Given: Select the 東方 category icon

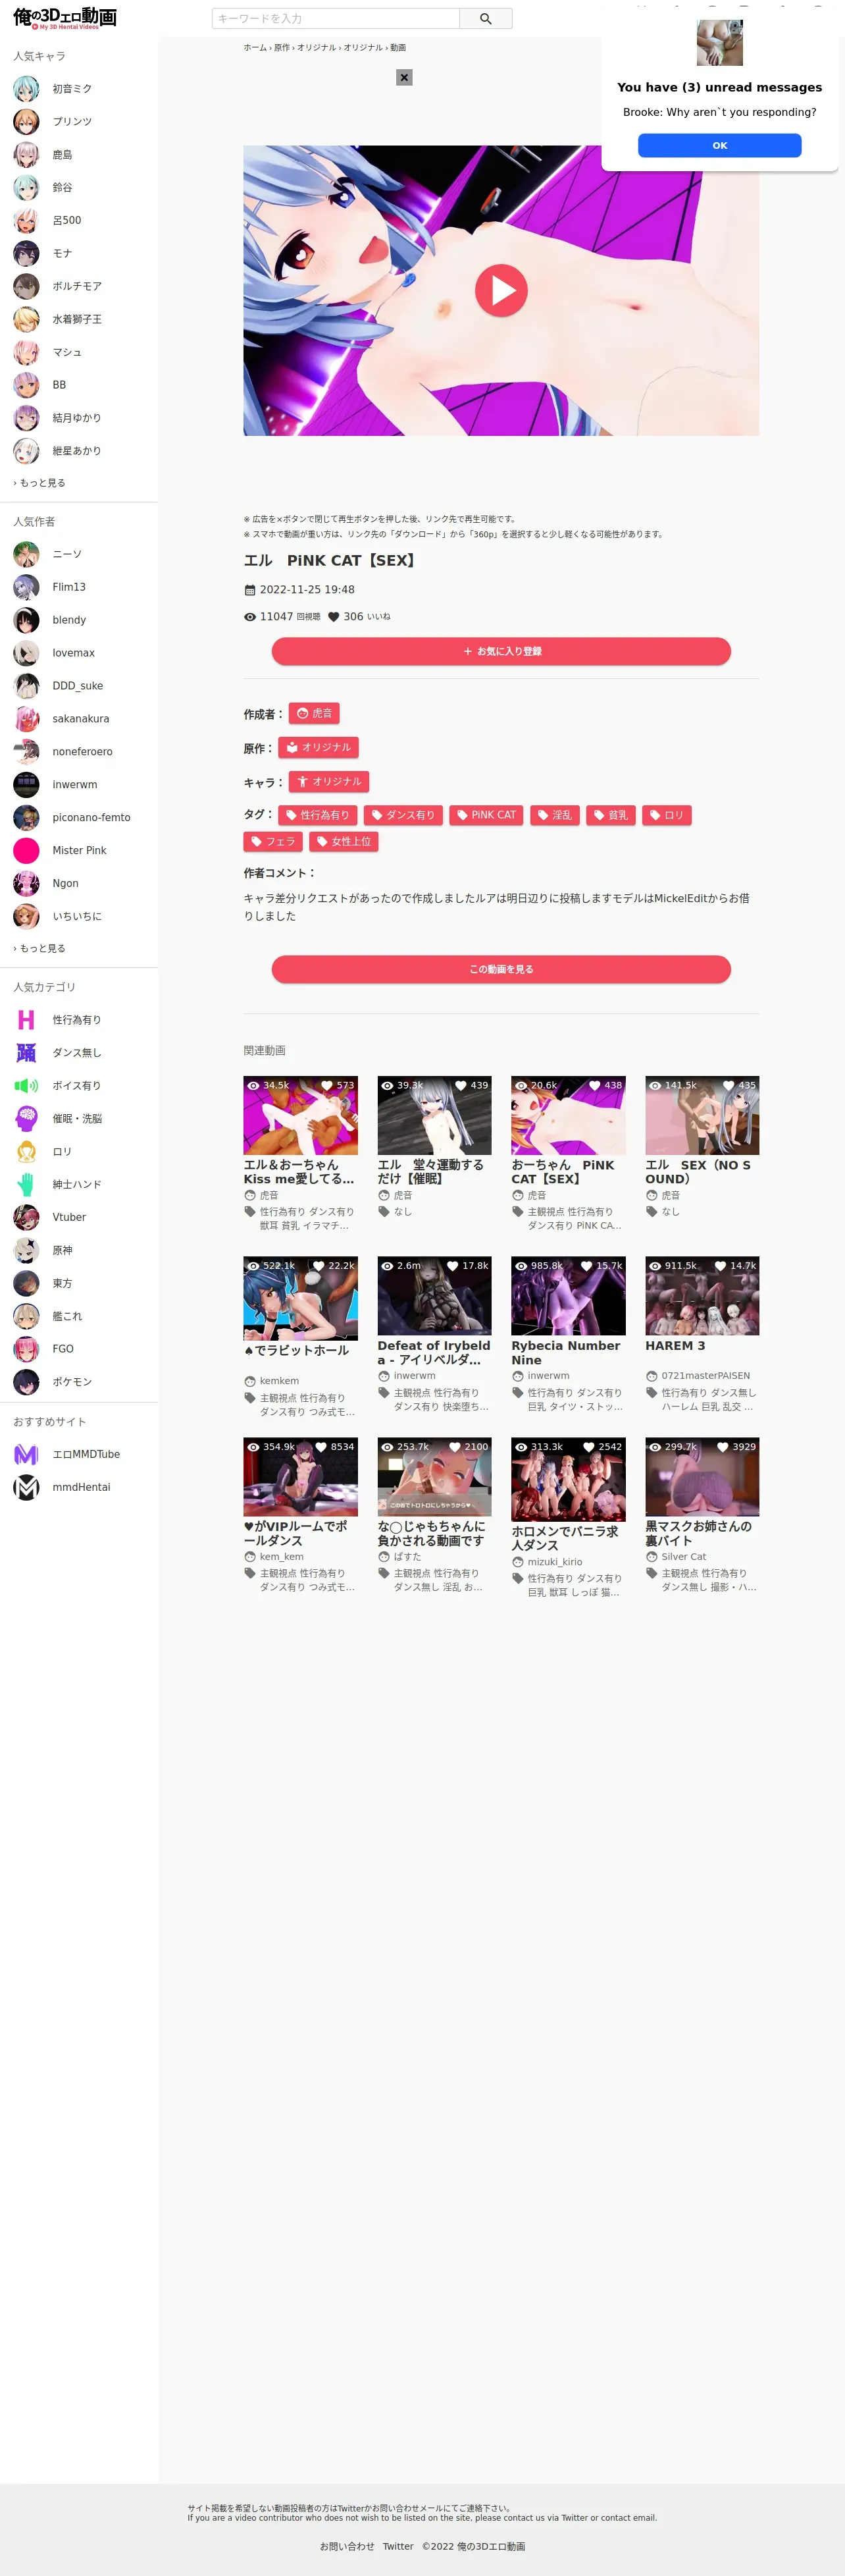Looking at the screenshot, I should tap(26, 1283).
